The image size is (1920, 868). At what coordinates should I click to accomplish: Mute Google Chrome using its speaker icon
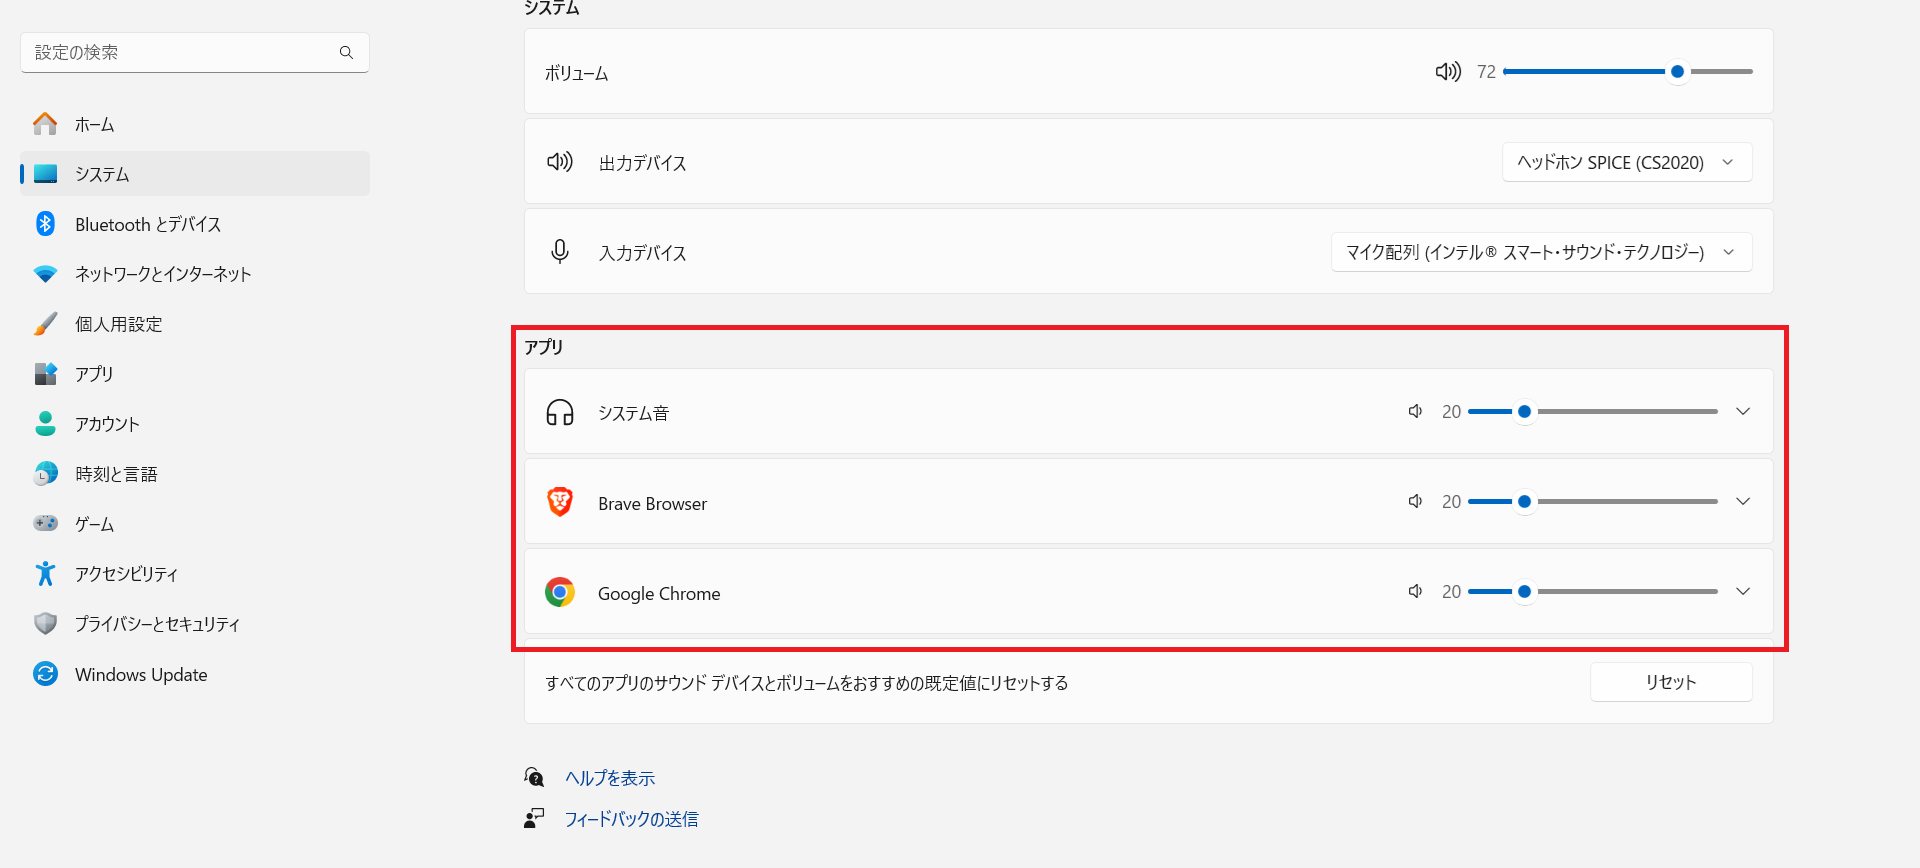[x=1415, y=591]
